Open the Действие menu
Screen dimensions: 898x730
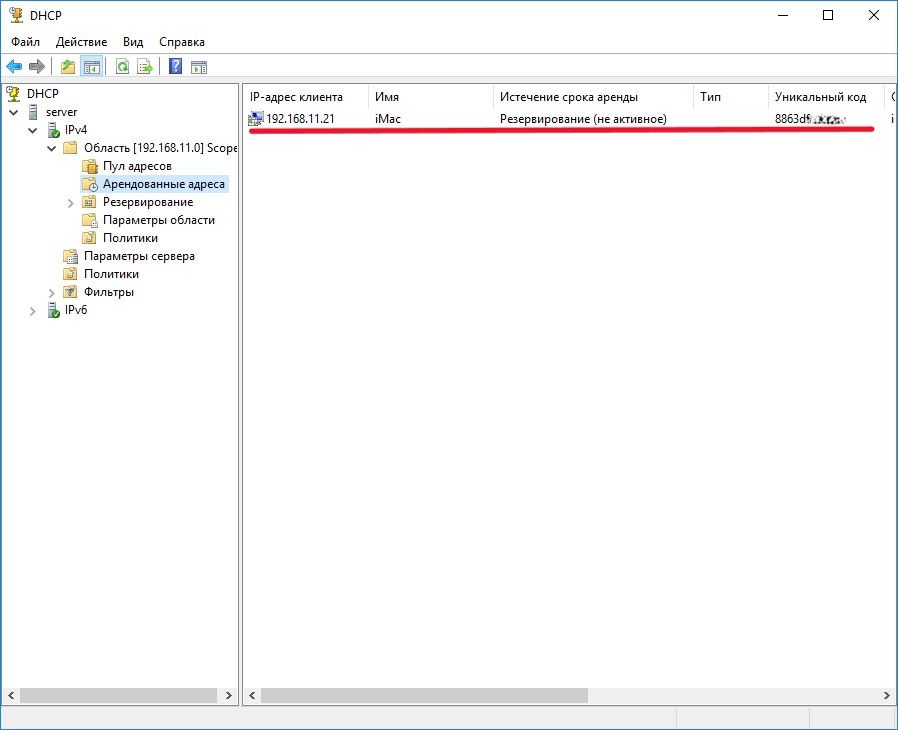[81, 42]
